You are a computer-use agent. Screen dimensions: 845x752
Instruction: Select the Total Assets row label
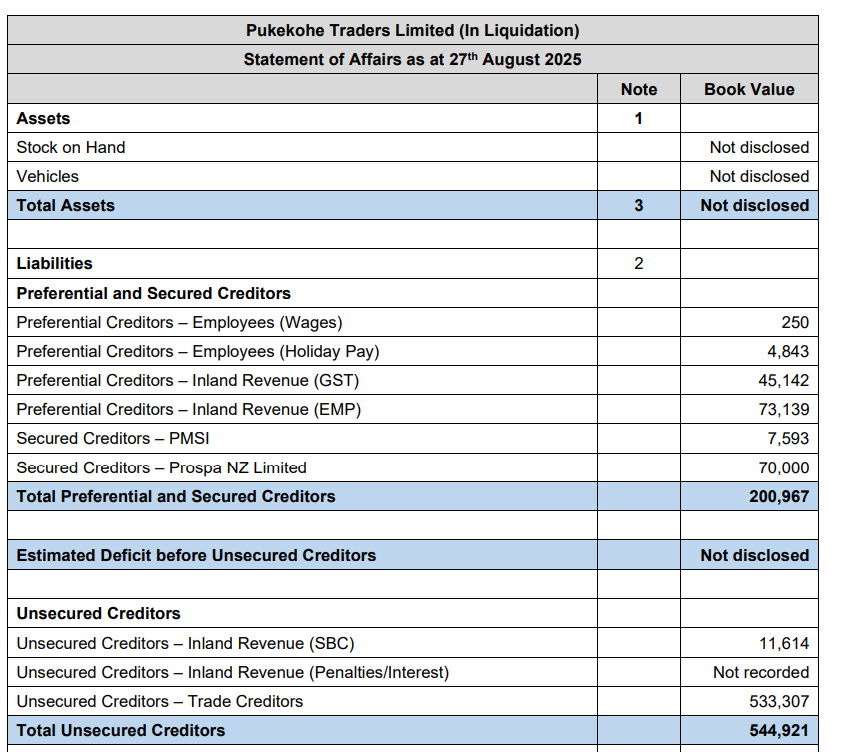point(66,205)
